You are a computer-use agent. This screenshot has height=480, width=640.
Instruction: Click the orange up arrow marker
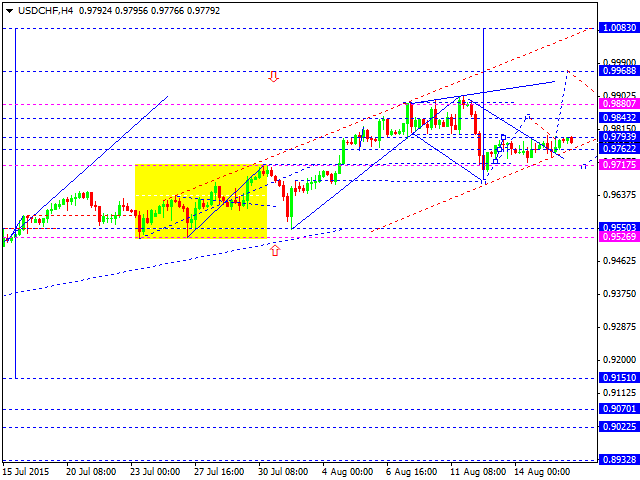[273, 250]
